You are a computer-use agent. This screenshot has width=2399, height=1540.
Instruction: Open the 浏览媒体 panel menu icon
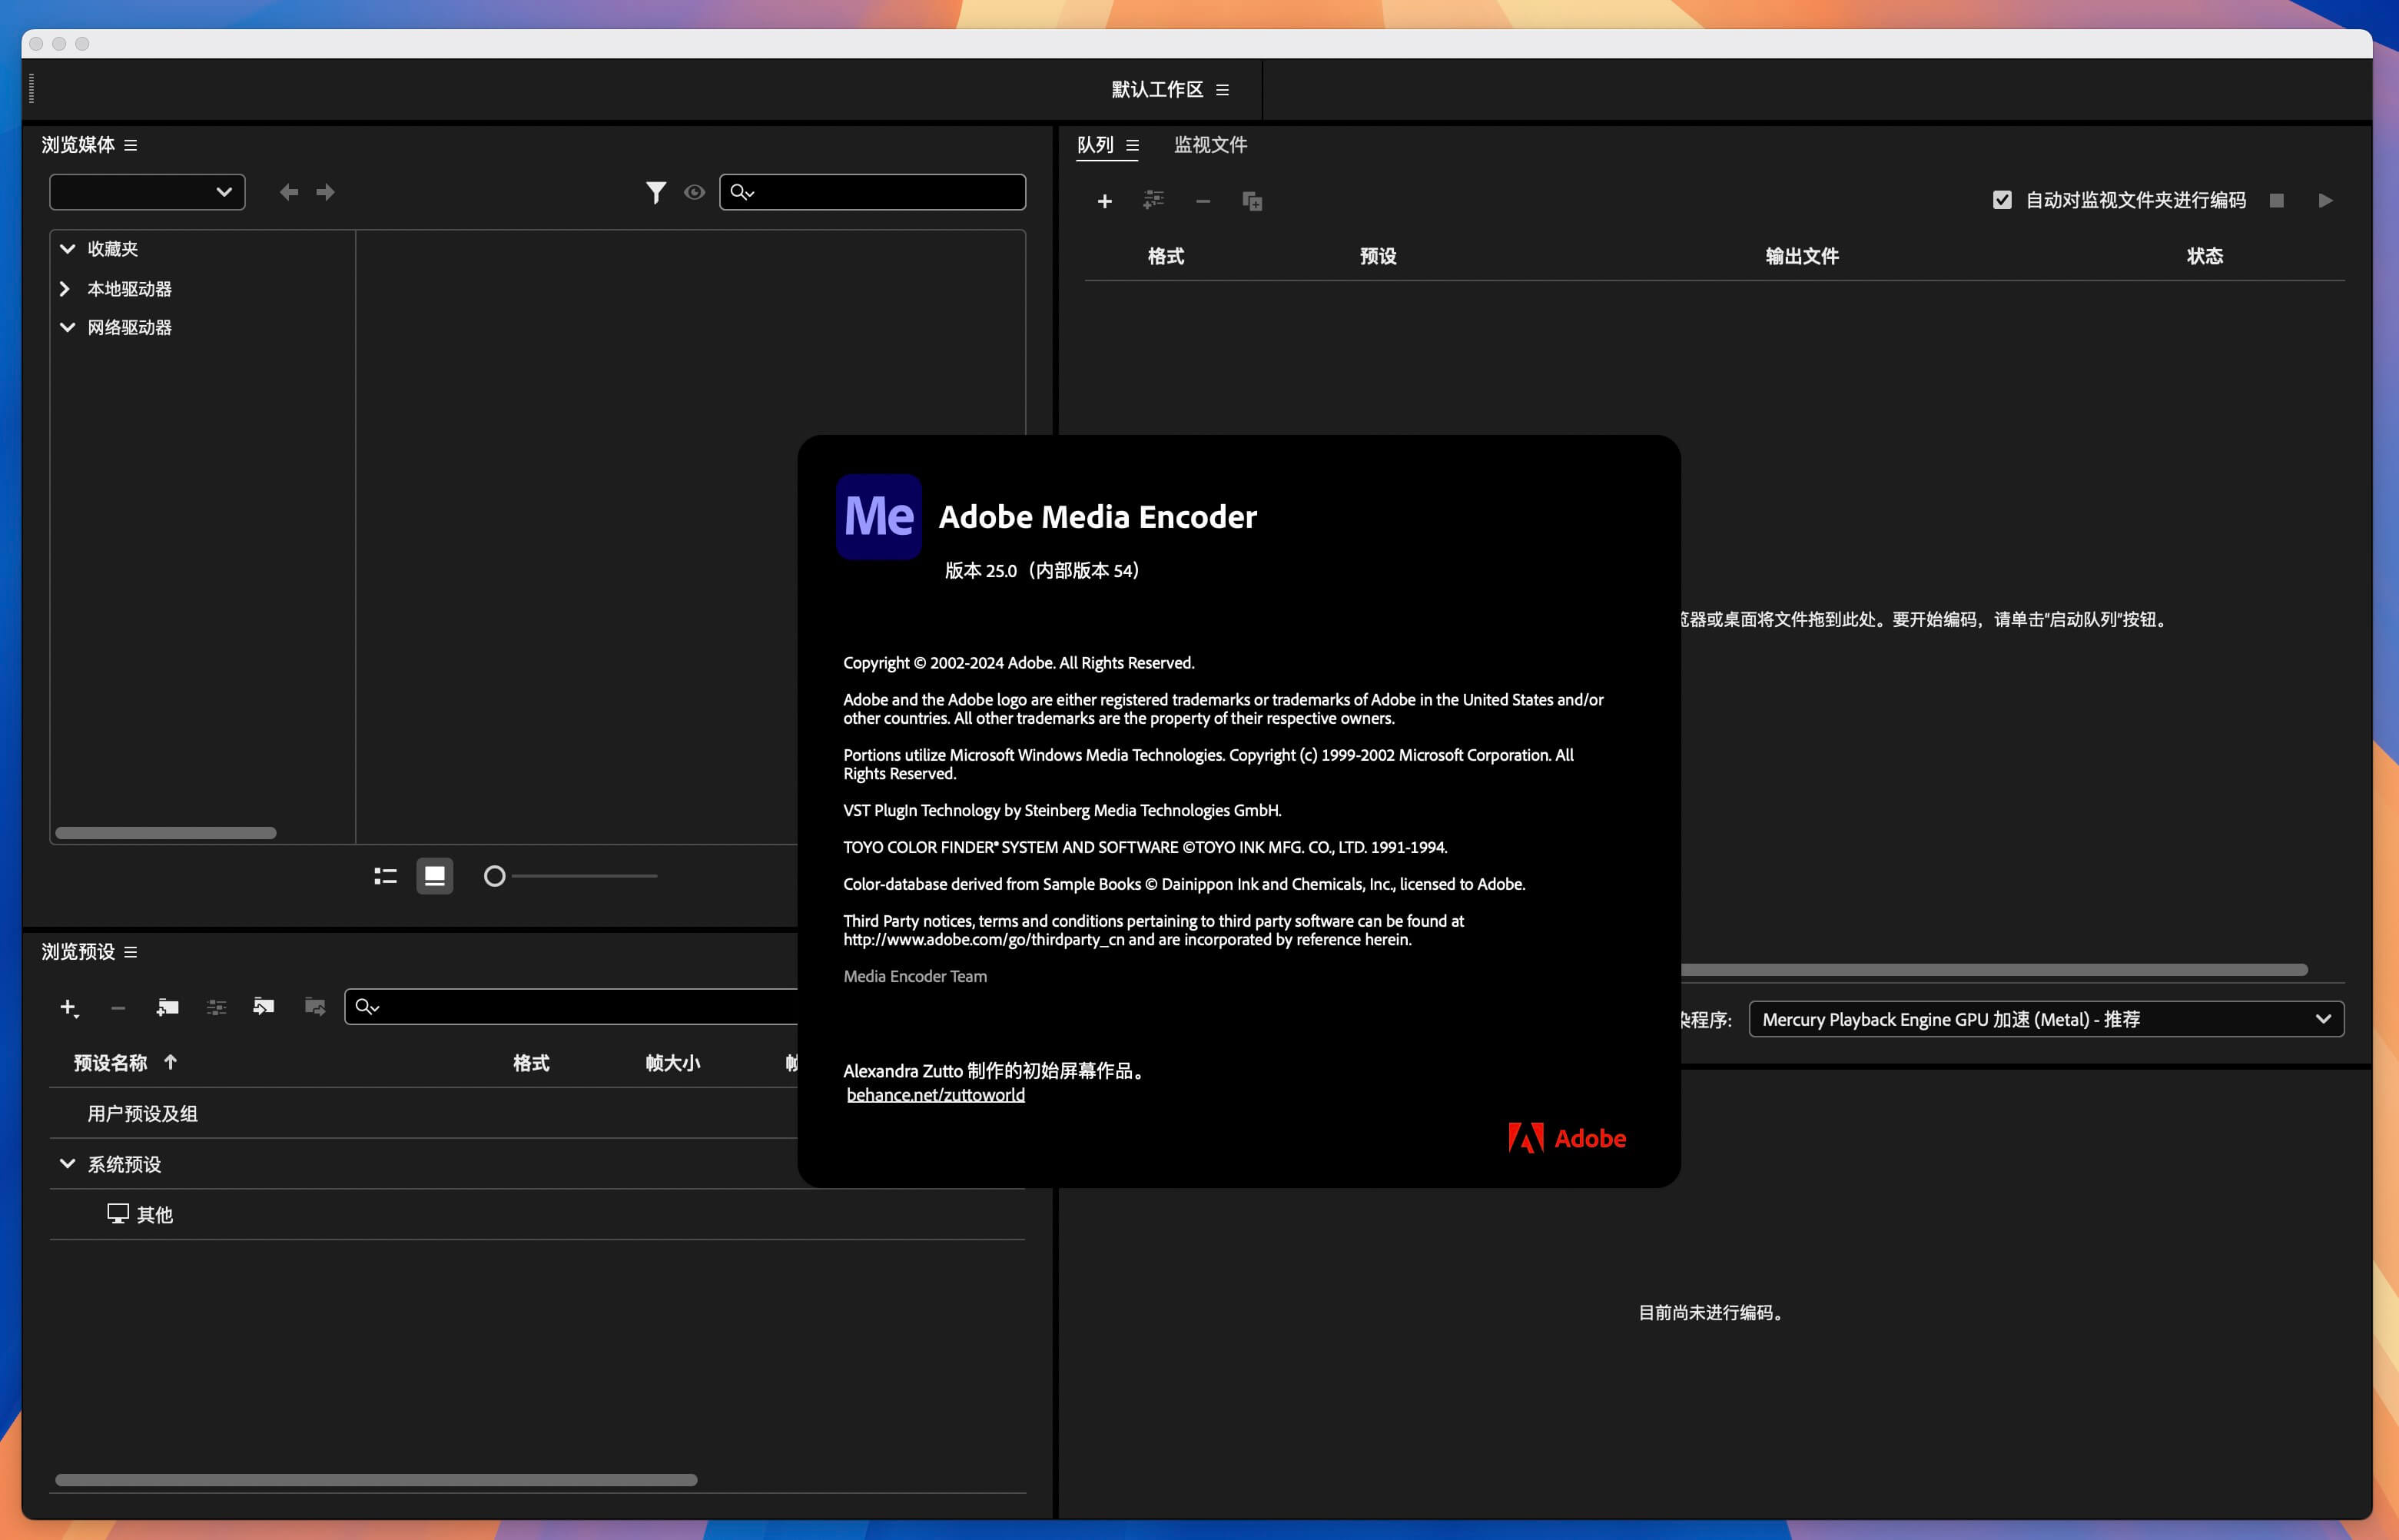coord(130,145)
